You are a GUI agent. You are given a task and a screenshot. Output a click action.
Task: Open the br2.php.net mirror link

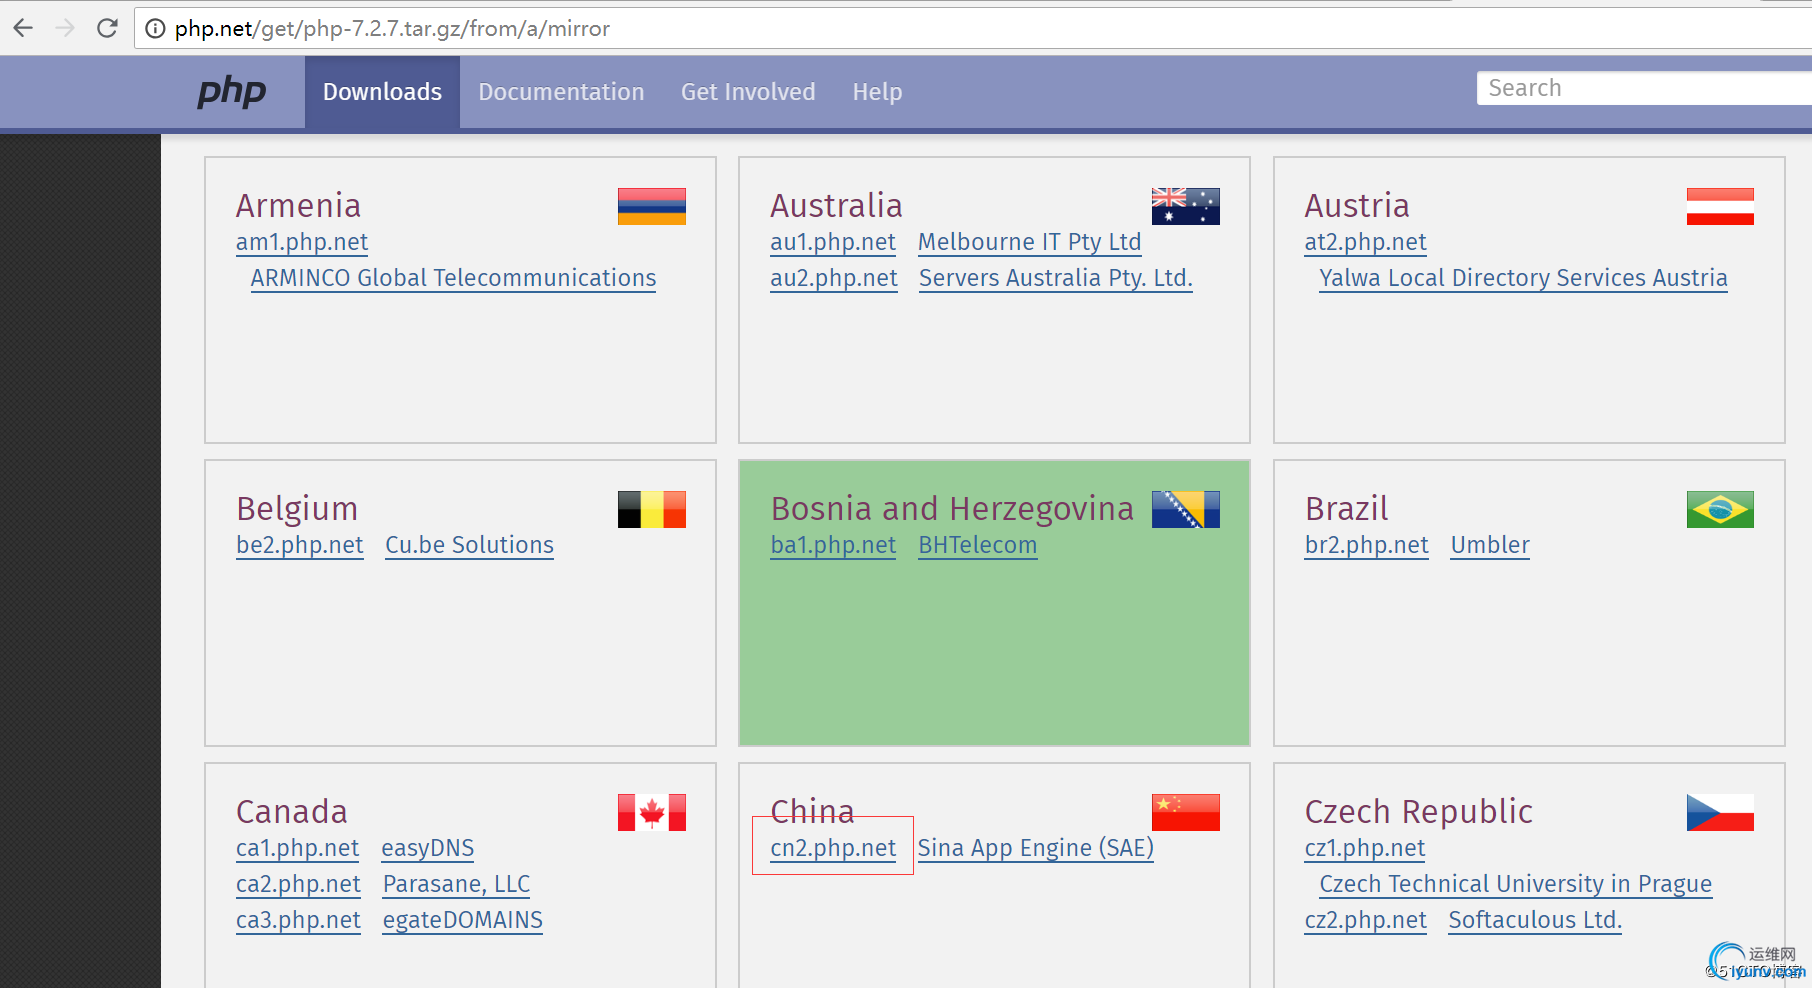(x=1367, y=545)
